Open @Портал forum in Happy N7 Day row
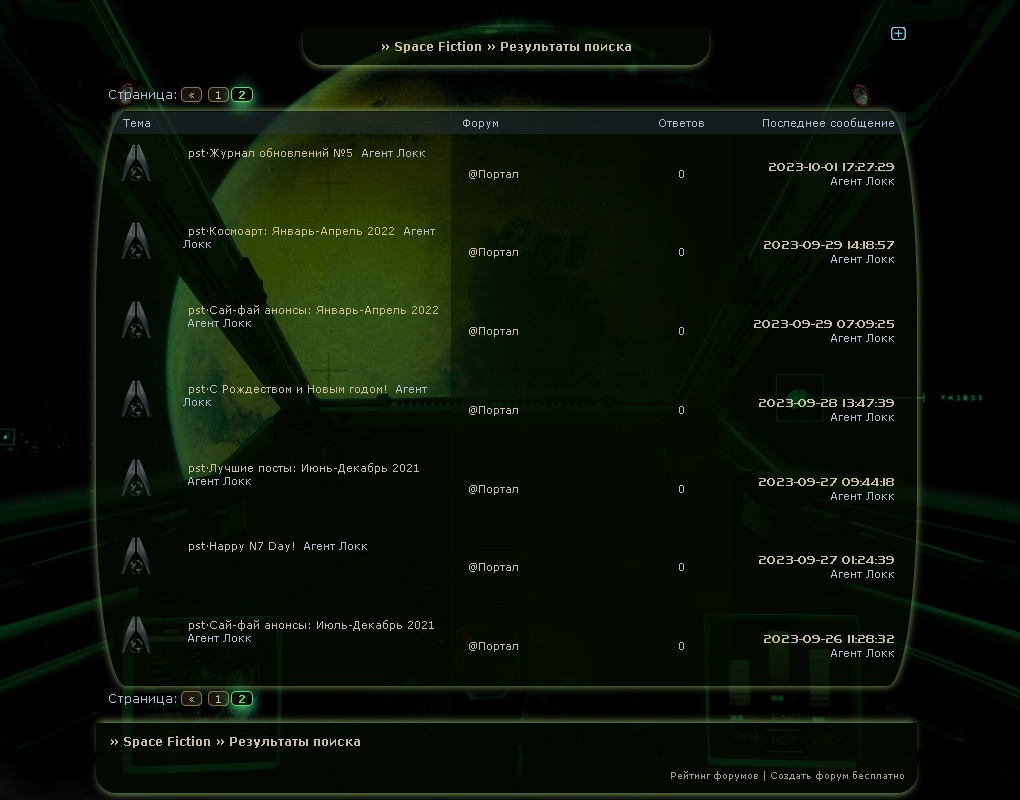 point(493,567)
